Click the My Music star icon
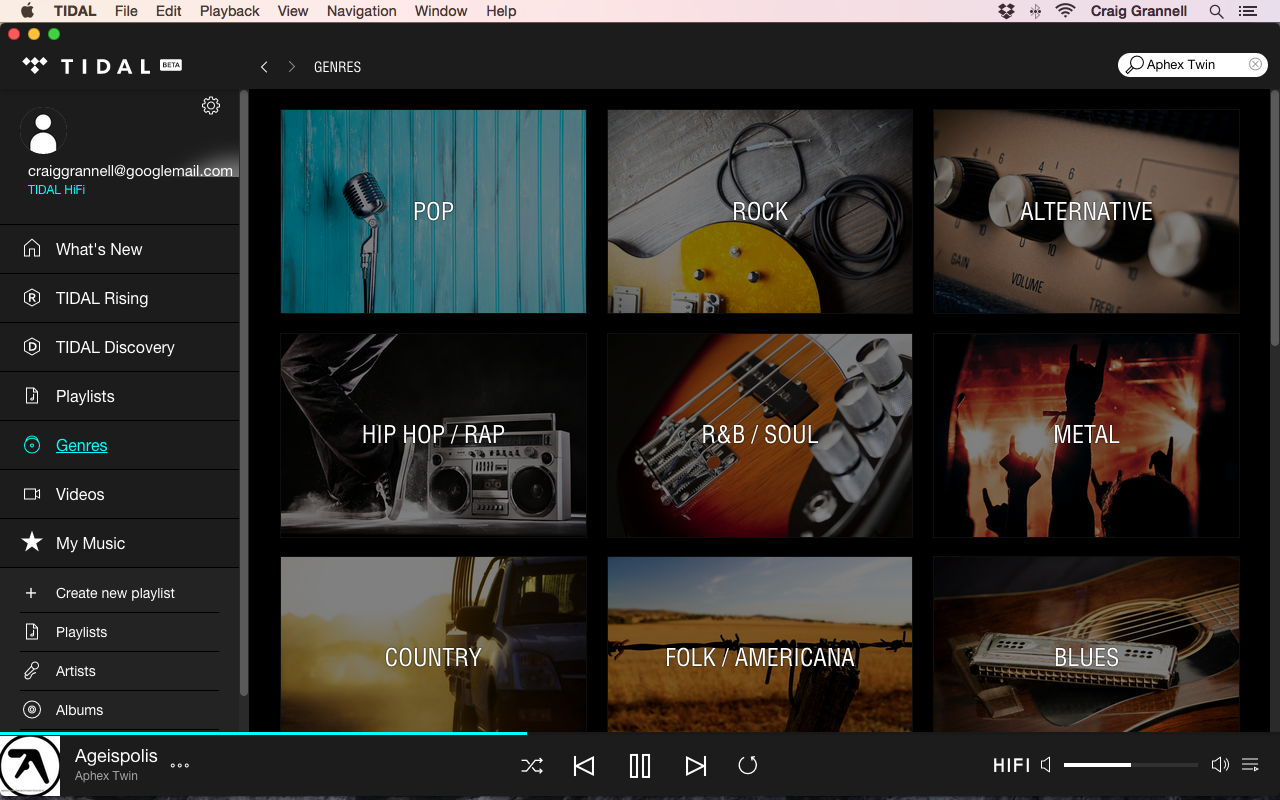The height and width of the screenshot is (800, 1280). click(x=32, y=542)
